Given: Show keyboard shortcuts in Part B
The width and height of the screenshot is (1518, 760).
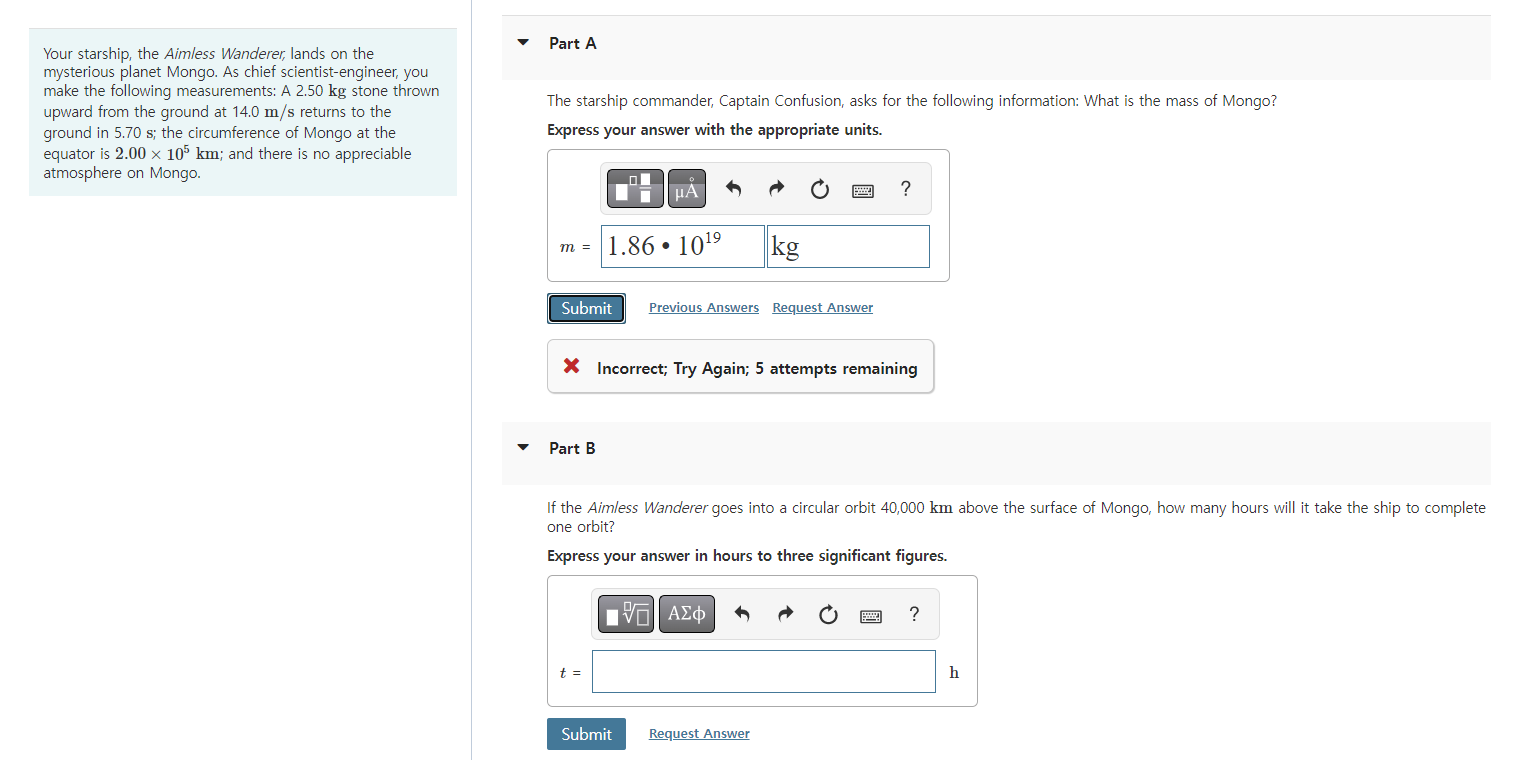Looking at the screenshot, I should click(x=871, y=616).
